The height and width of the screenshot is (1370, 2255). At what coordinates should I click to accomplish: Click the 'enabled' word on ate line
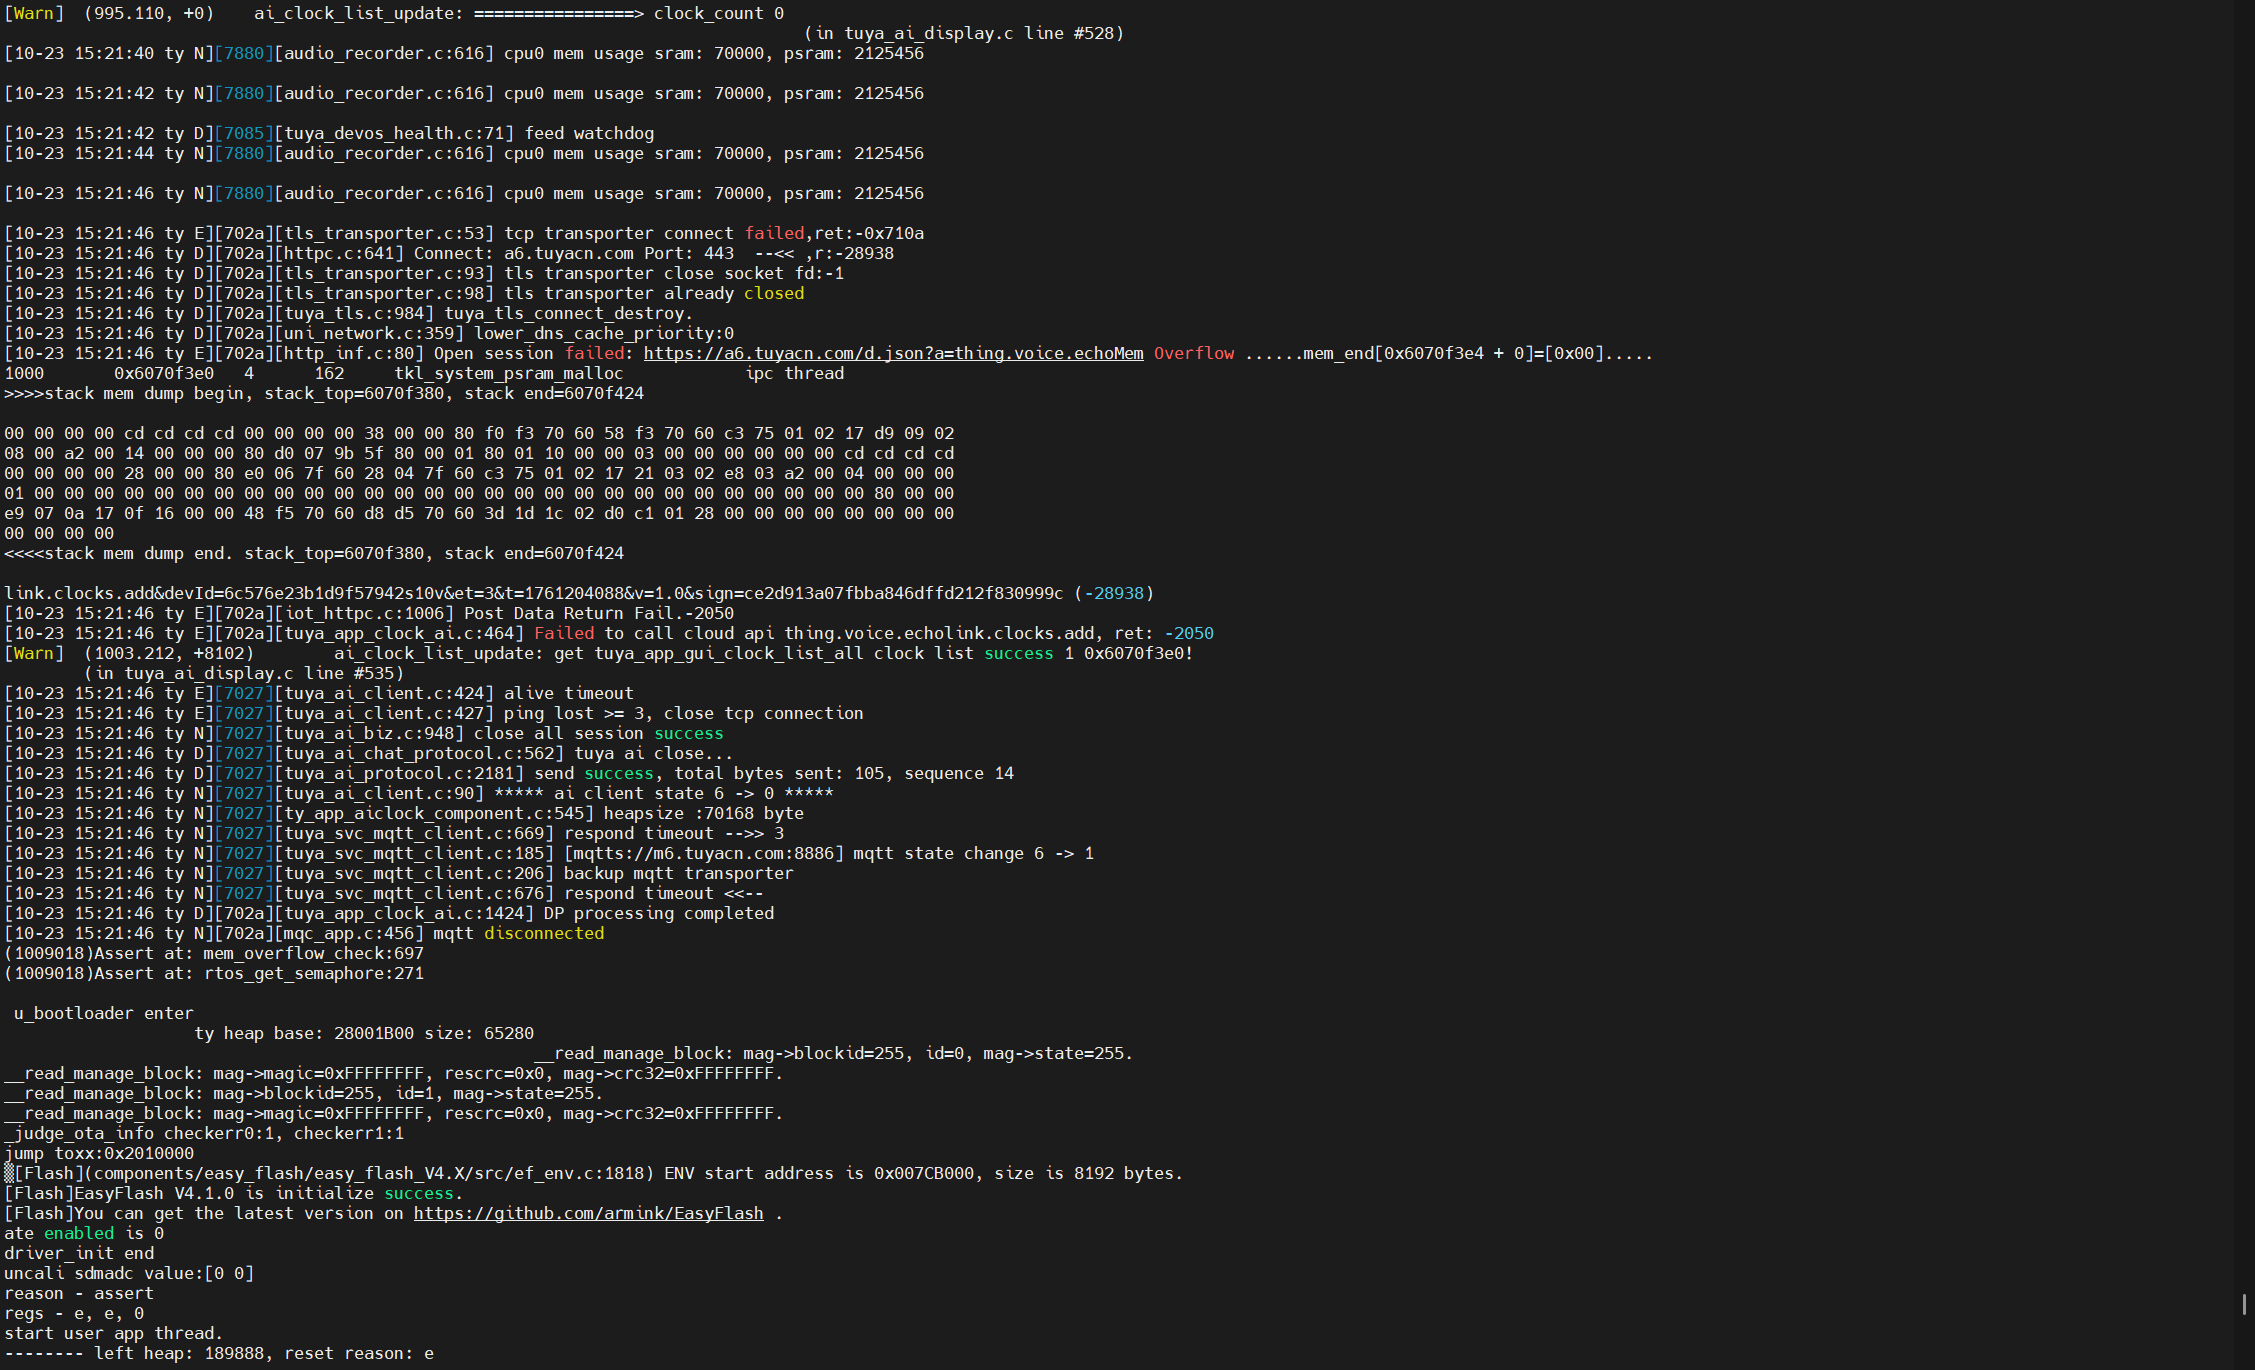[79, 1233]
